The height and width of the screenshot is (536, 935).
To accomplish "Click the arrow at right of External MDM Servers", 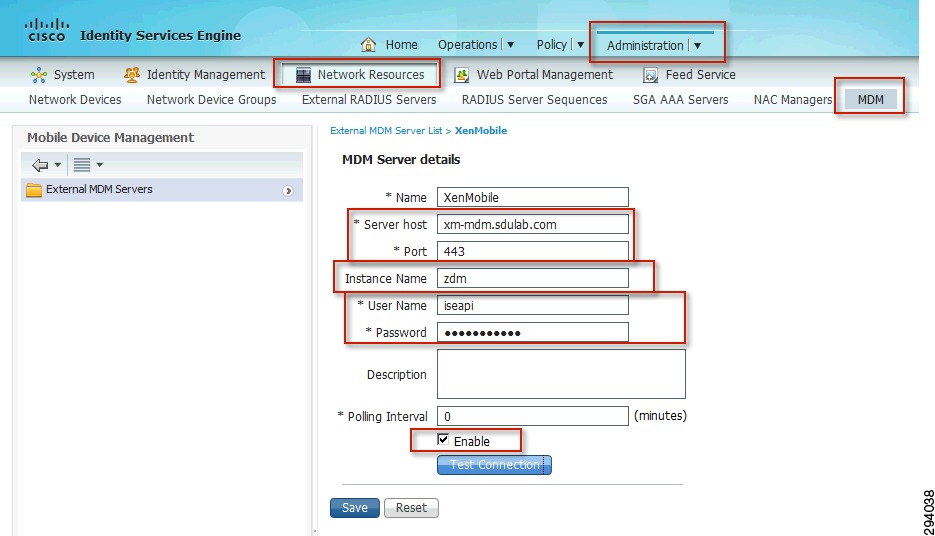I will tap(288, 191).
